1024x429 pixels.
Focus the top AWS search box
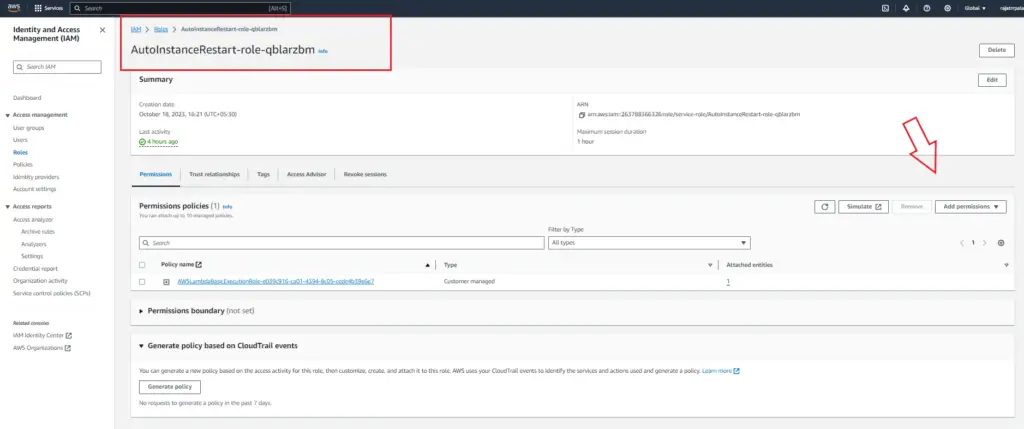click(180, 8)
